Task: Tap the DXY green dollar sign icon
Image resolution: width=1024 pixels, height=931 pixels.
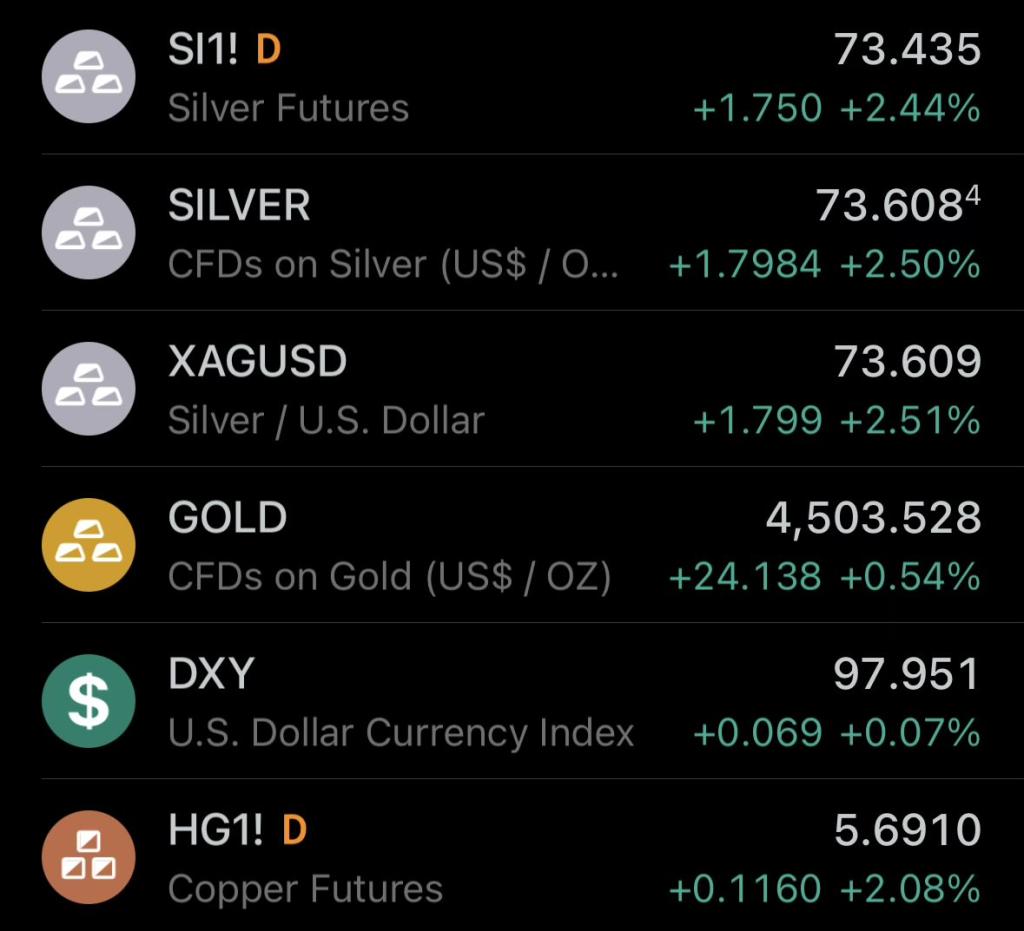Action: (88, 701)
